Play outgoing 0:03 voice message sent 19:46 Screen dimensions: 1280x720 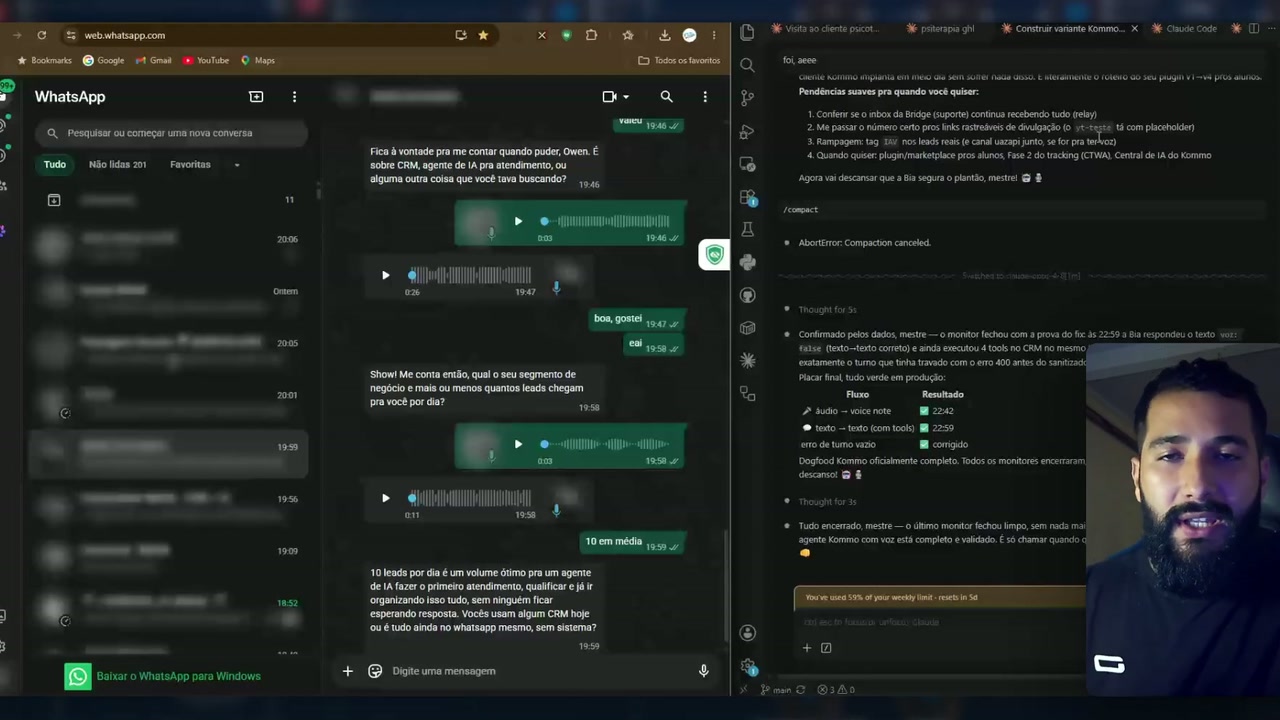click(518, 221)
